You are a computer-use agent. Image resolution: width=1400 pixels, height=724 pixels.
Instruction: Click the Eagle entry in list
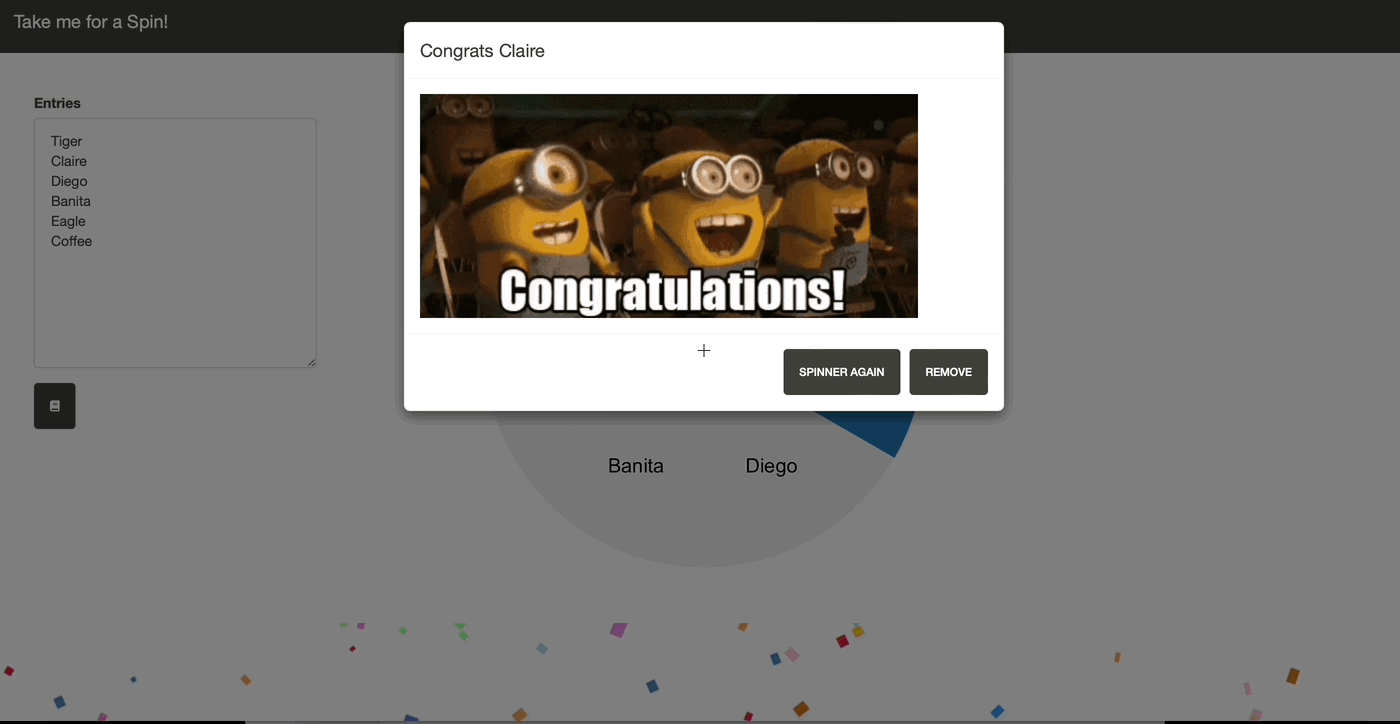point(68,221)
